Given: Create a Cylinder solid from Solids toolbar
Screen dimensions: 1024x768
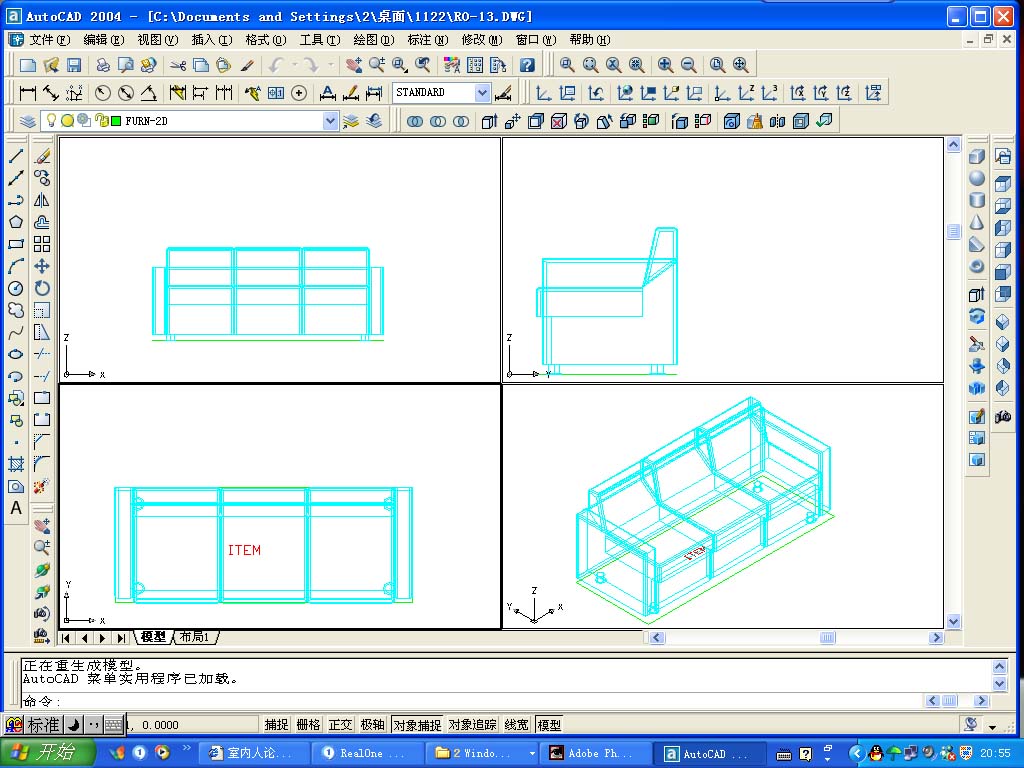Looking at the screenshot, I should [x=977, y=200].
